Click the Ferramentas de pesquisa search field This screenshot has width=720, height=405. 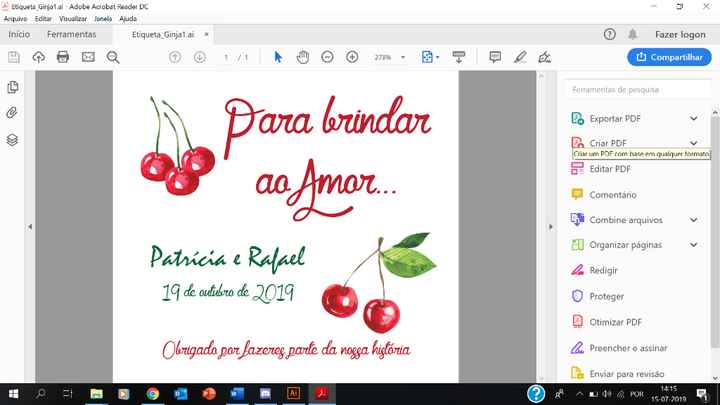click(635, 90)
